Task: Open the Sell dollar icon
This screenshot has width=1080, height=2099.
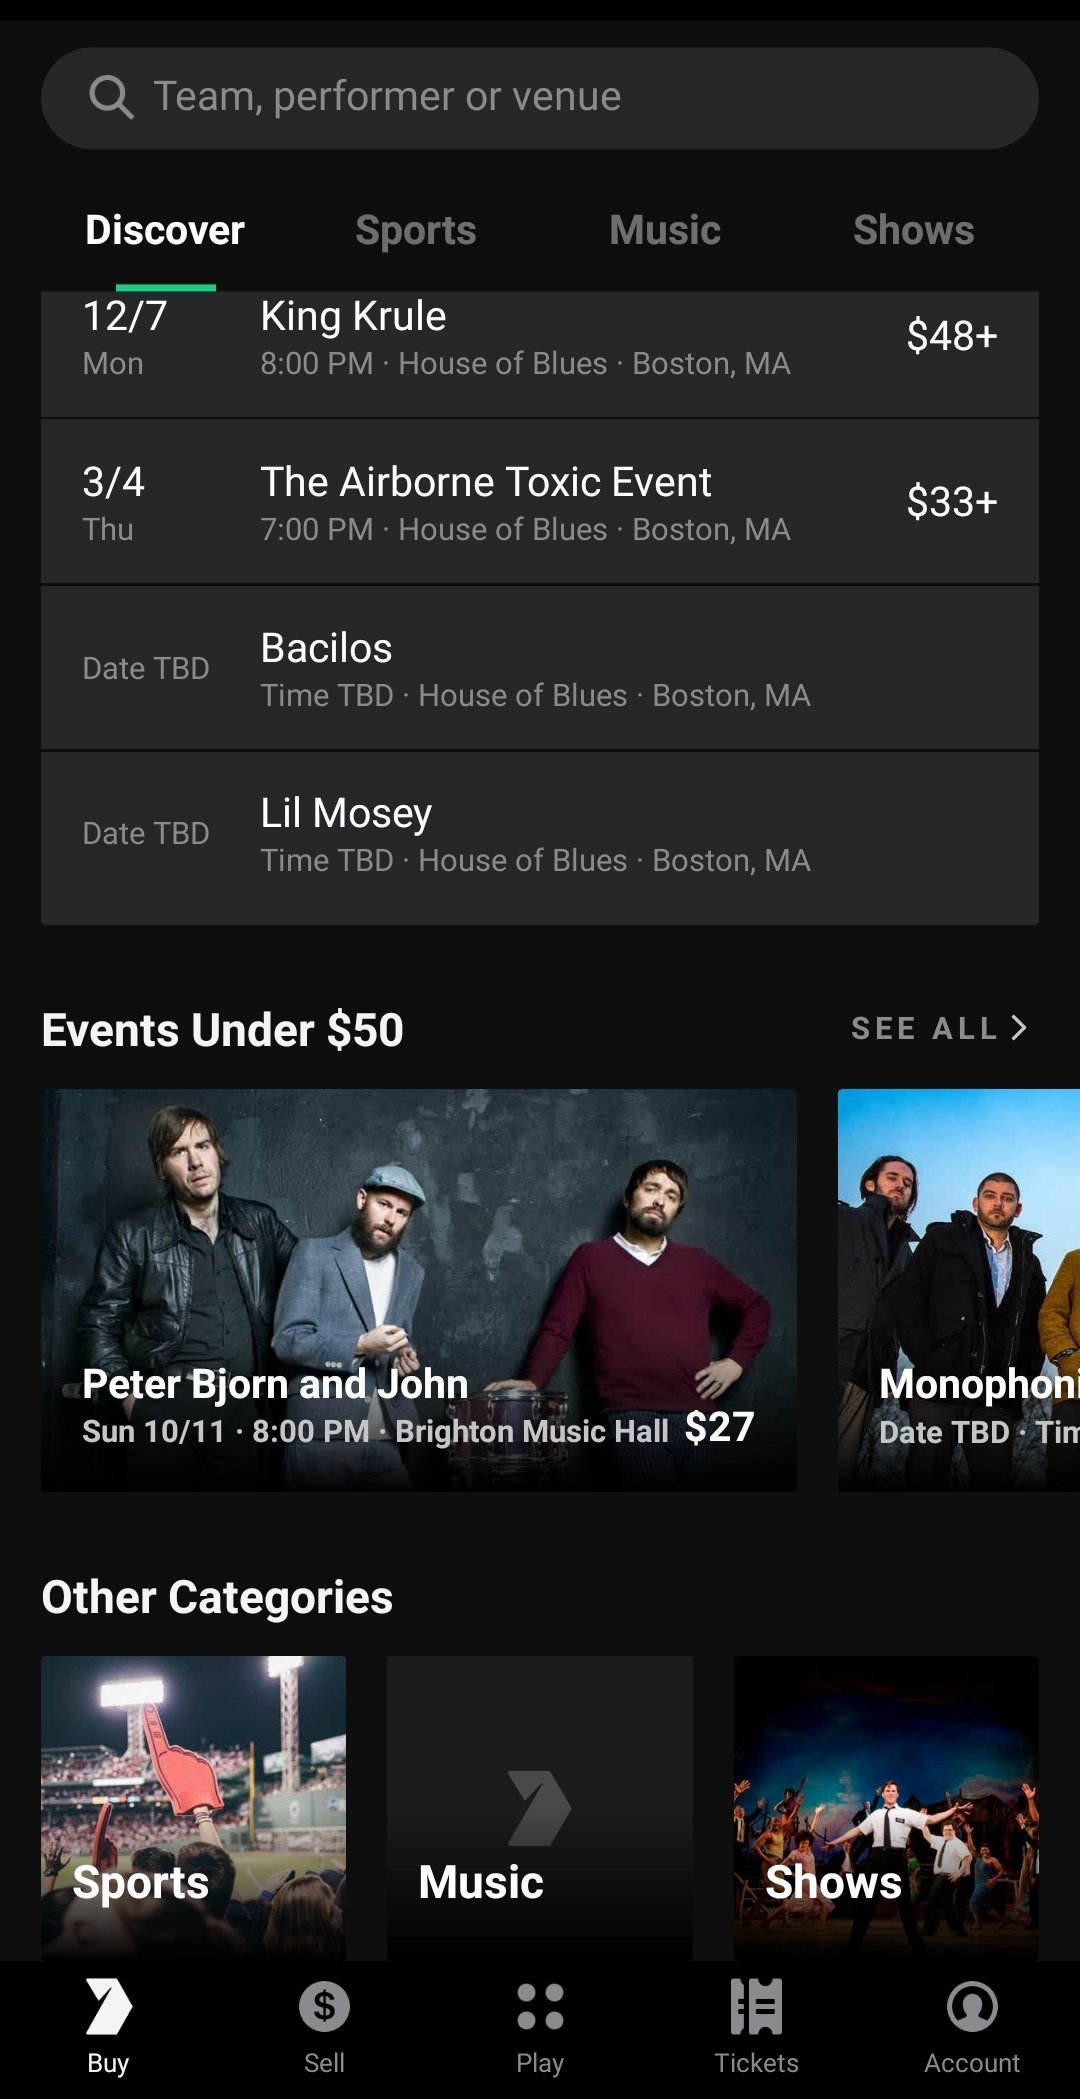Action: (x=324, y=2006)
